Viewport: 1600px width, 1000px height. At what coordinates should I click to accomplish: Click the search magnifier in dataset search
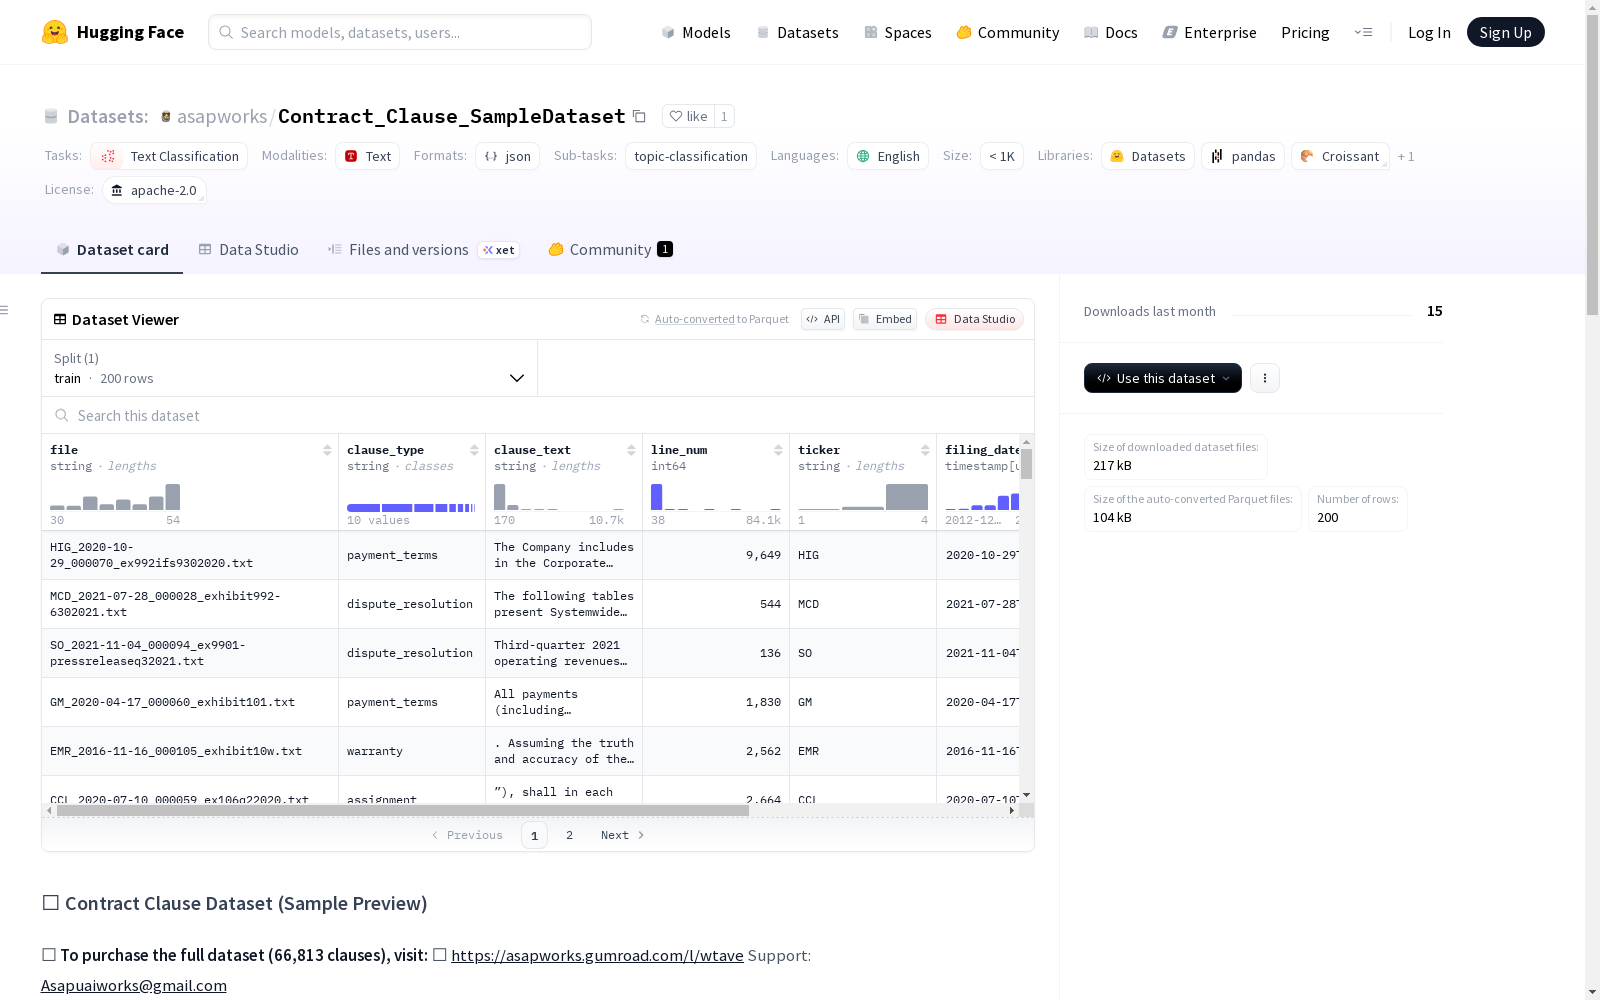pyautogui.click(x=62, y=415)
